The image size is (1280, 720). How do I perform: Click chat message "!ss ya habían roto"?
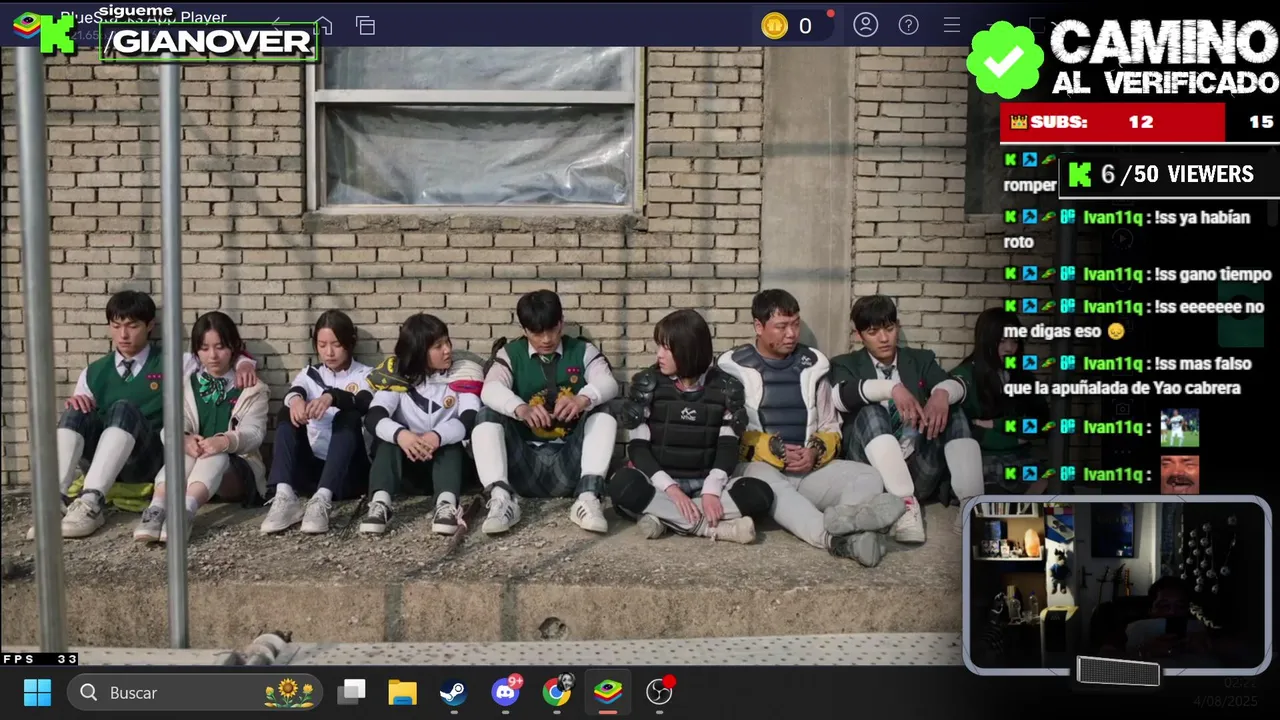pos(1127,229)
